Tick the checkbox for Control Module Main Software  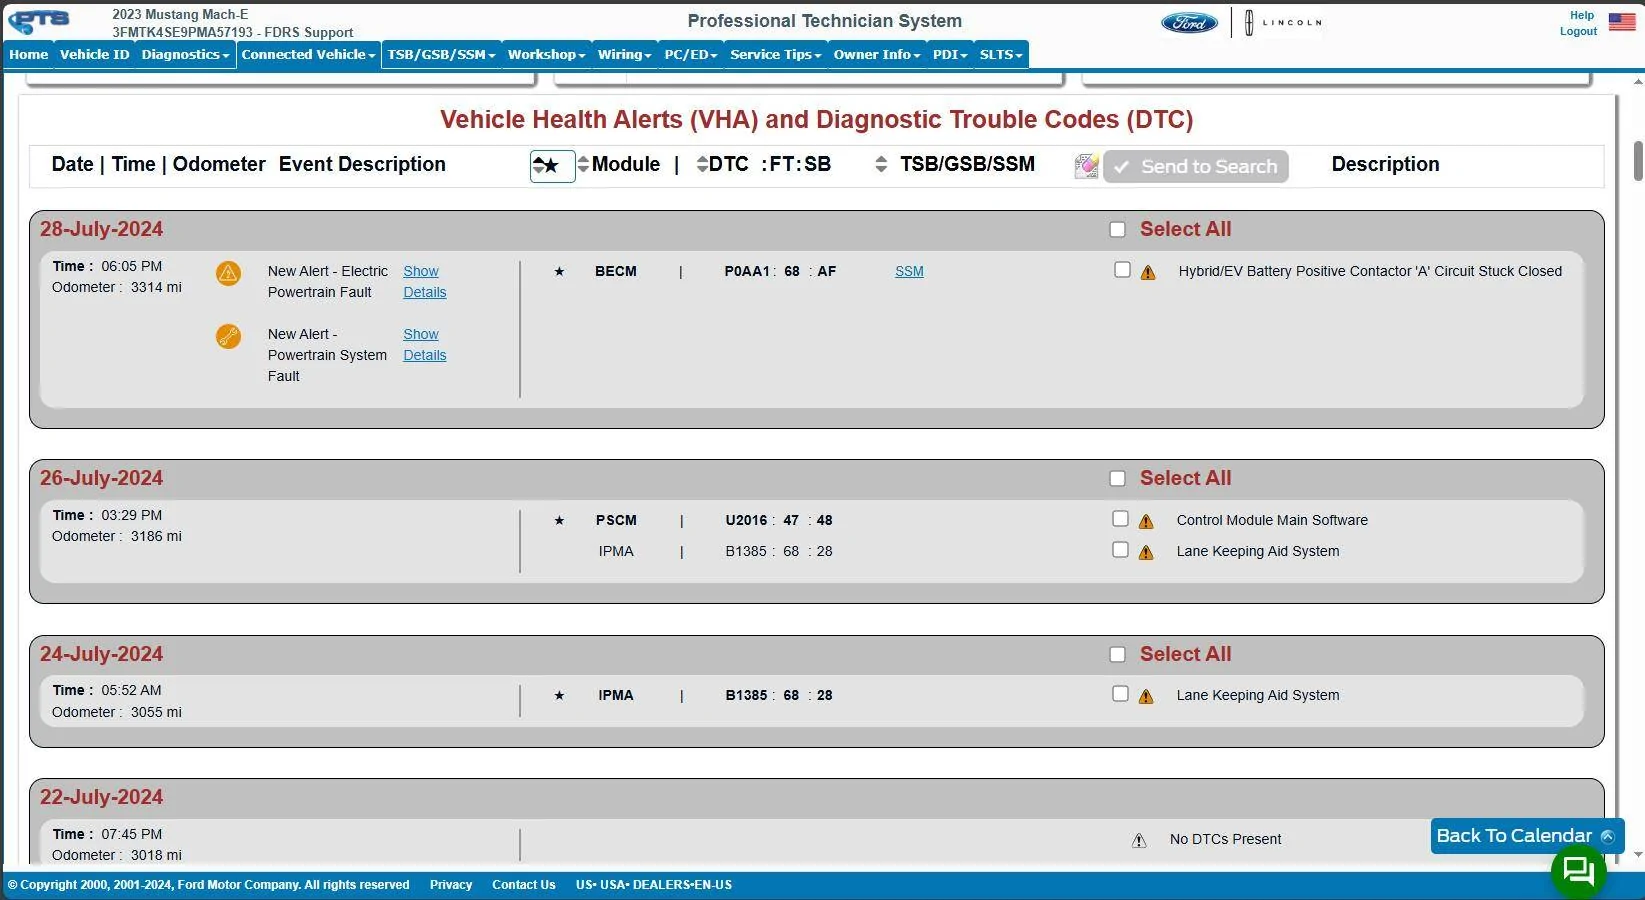(1120, 519)
